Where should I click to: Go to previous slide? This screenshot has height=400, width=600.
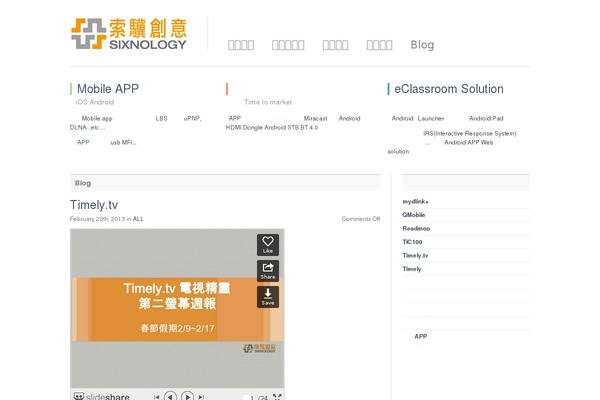click(170, 396)
